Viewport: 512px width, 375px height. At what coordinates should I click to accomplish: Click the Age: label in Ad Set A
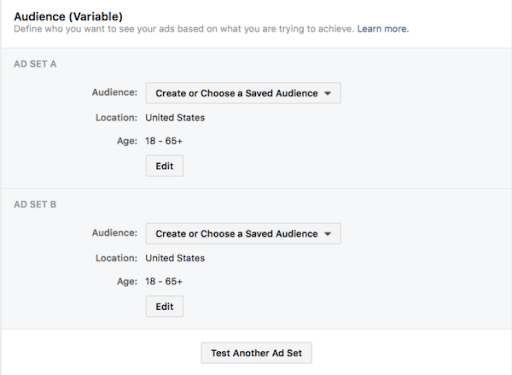(127, 141)
